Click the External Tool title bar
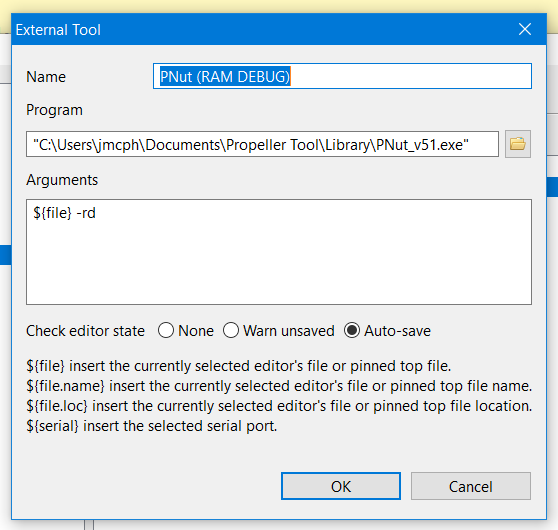 click(263, 29)
